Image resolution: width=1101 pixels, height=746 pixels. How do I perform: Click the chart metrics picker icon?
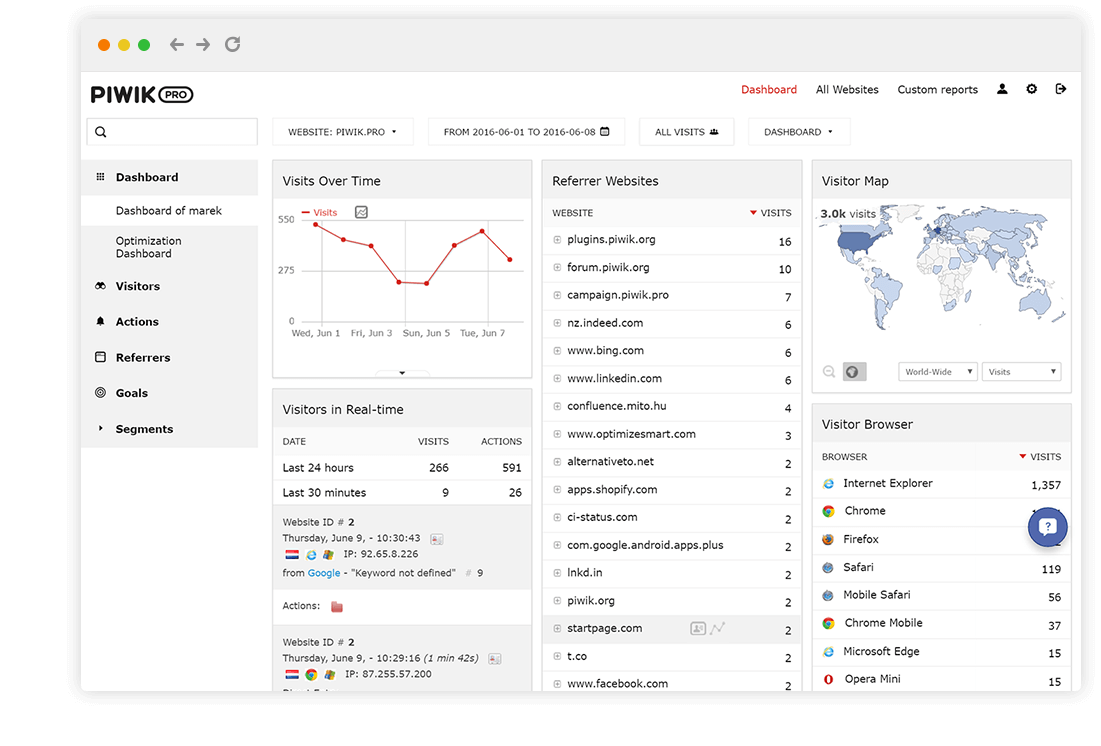coord(362,212)
